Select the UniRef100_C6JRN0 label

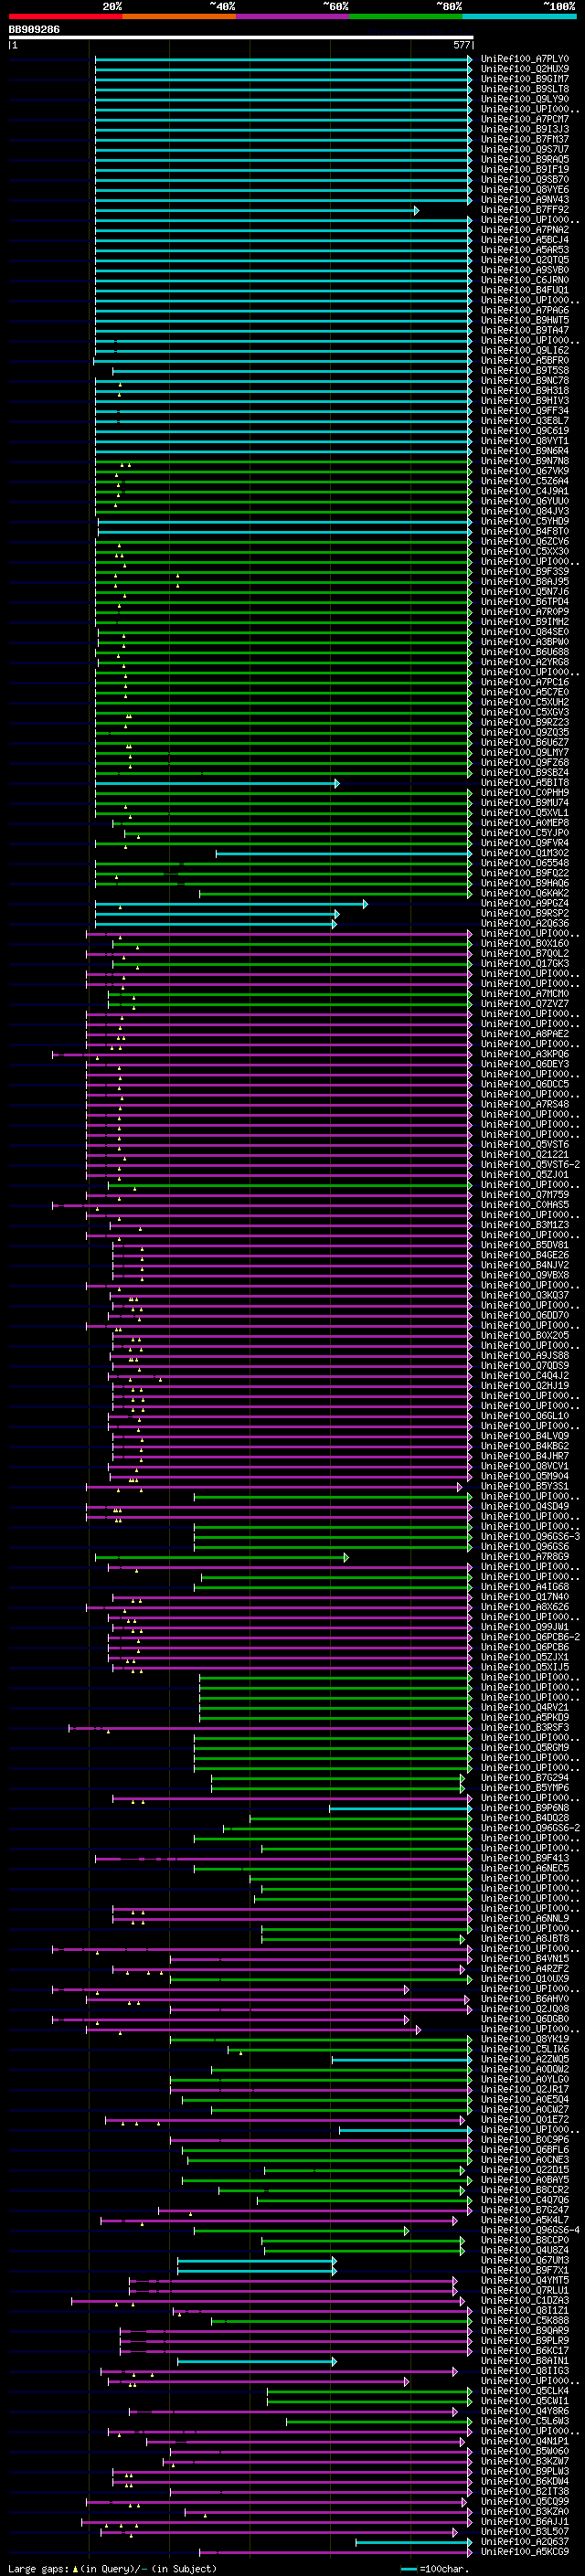tap(525, 281)
